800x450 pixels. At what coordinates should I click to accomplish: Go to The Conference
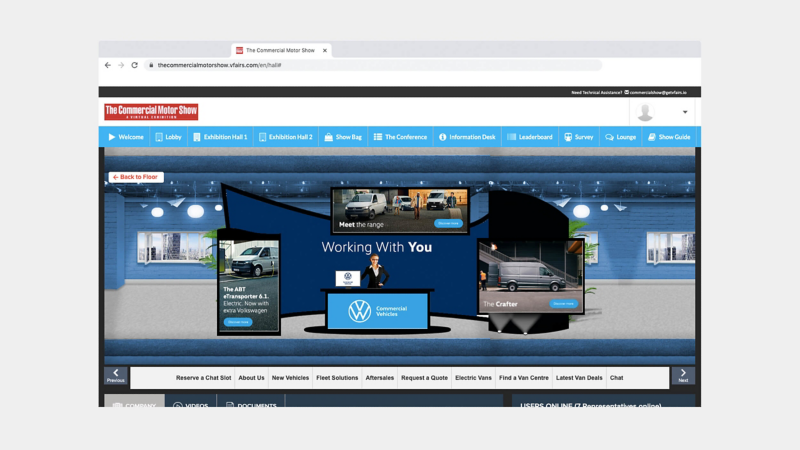[x=401, y=137]
